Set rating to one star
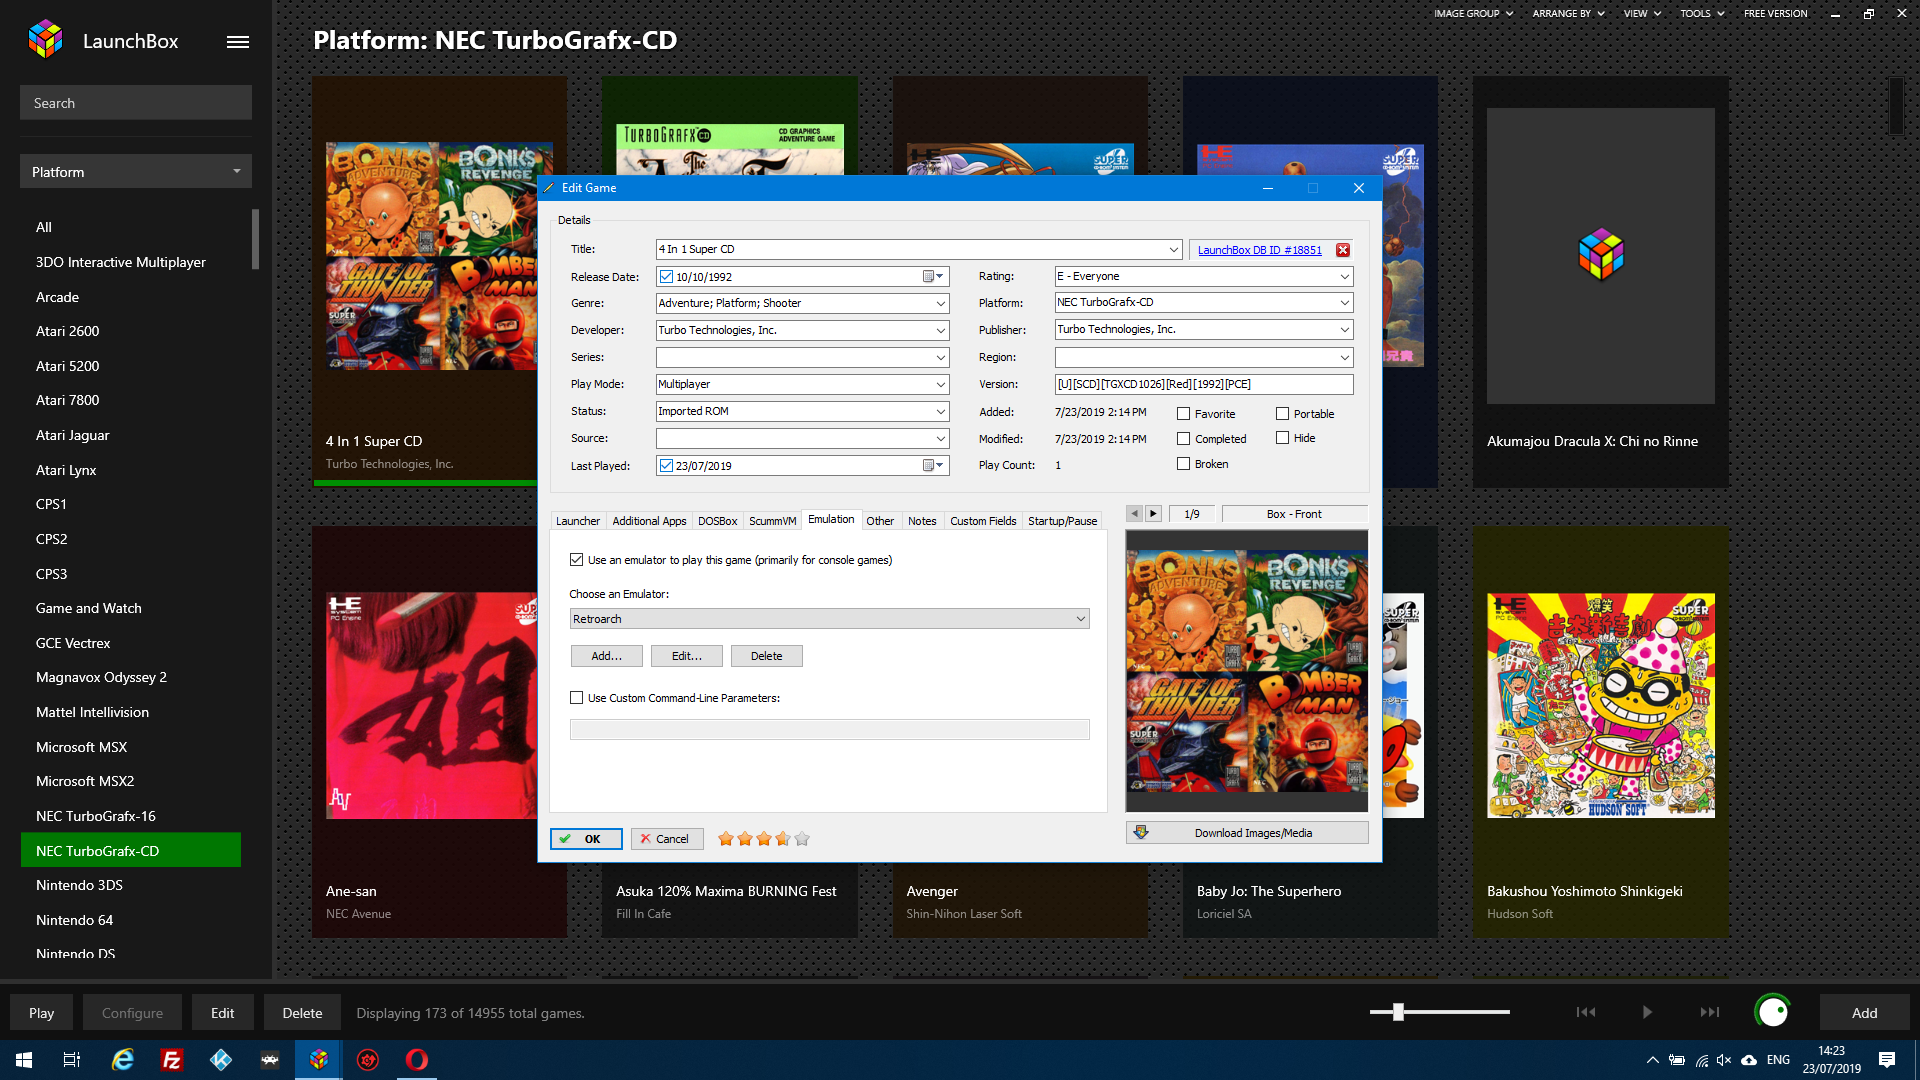This screenshot has height=1080, width=1920. [x=726, y=839]
